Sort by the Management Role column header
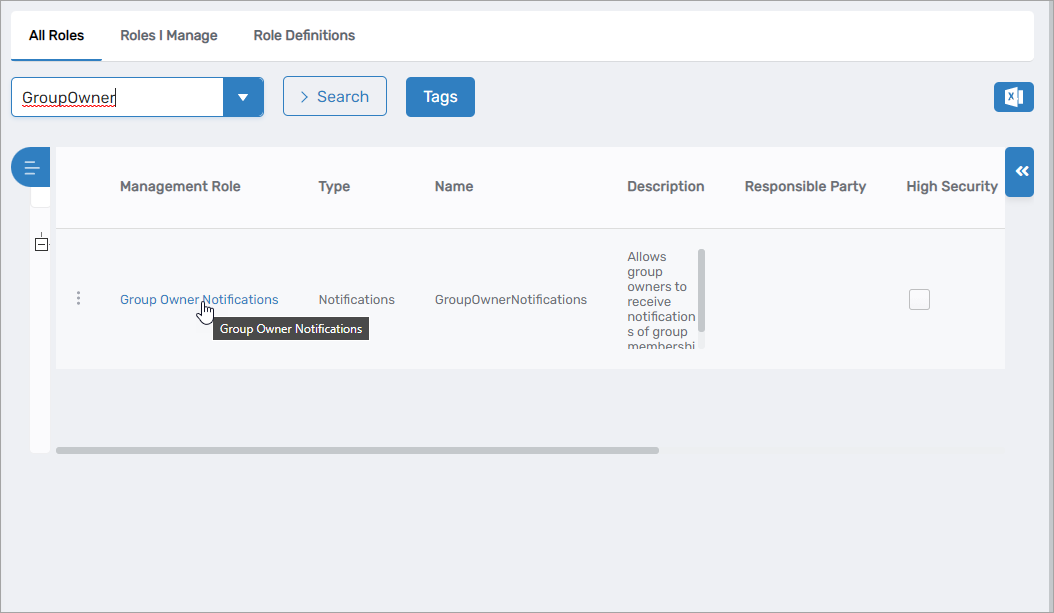Screen dimensions: 1054x613 tap(180, 186)
